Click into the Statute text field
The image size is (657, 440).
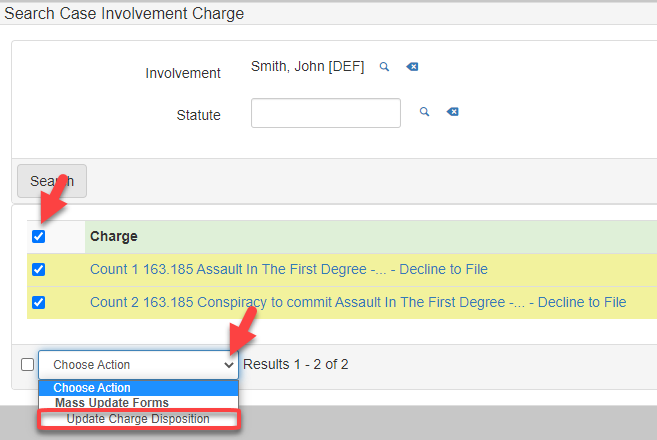pos(325,113)
